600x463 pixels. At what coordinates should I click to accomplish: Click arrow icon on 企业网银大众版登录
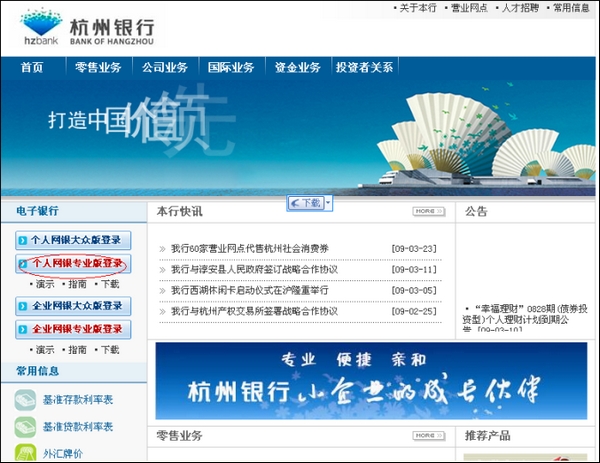click(x=23, y=306)
